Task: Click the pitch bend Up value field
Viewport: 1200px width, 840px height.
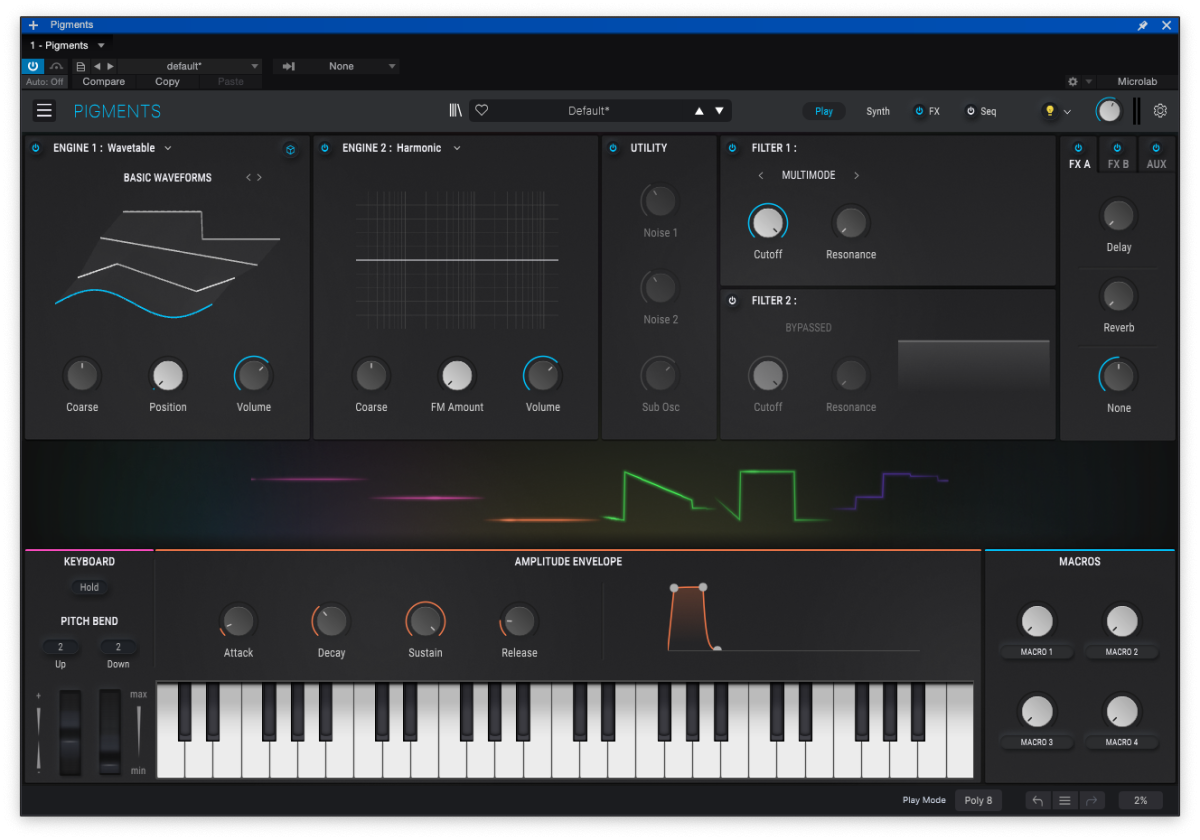Action: [61, 647]
